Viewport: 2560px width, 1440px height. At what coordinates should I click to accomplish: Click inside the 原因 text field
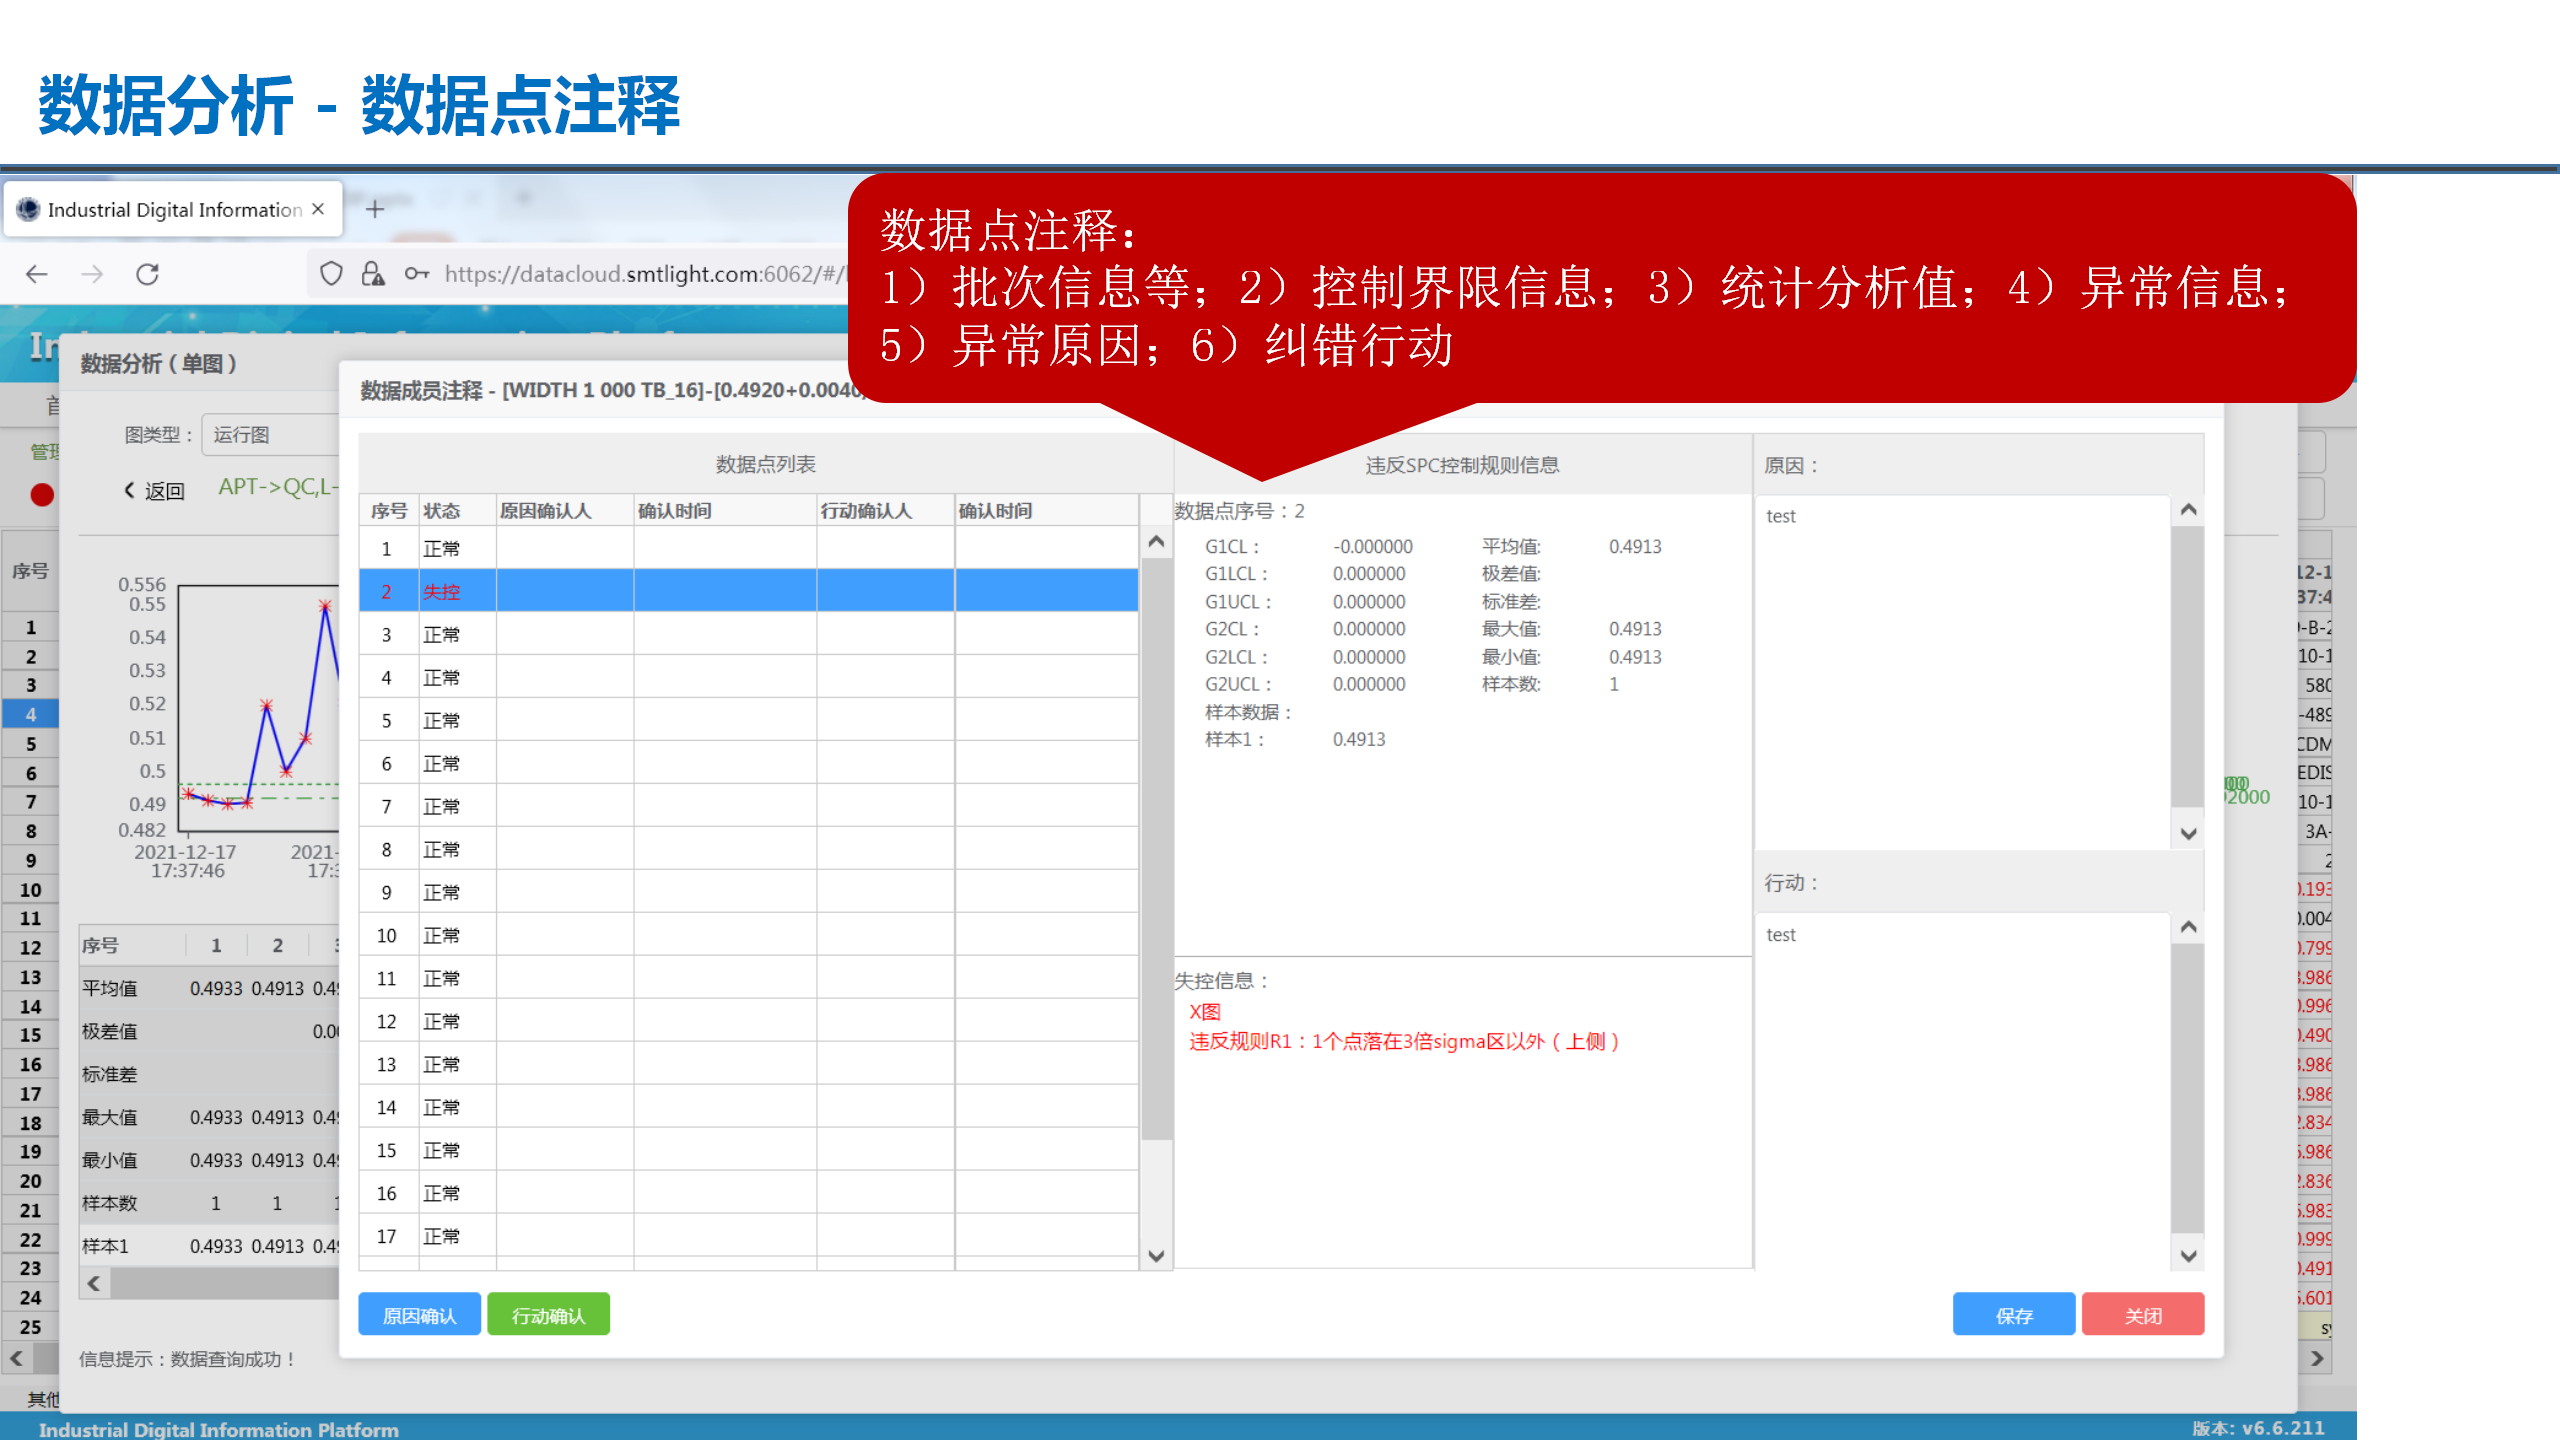click(x=1960, y=670)
